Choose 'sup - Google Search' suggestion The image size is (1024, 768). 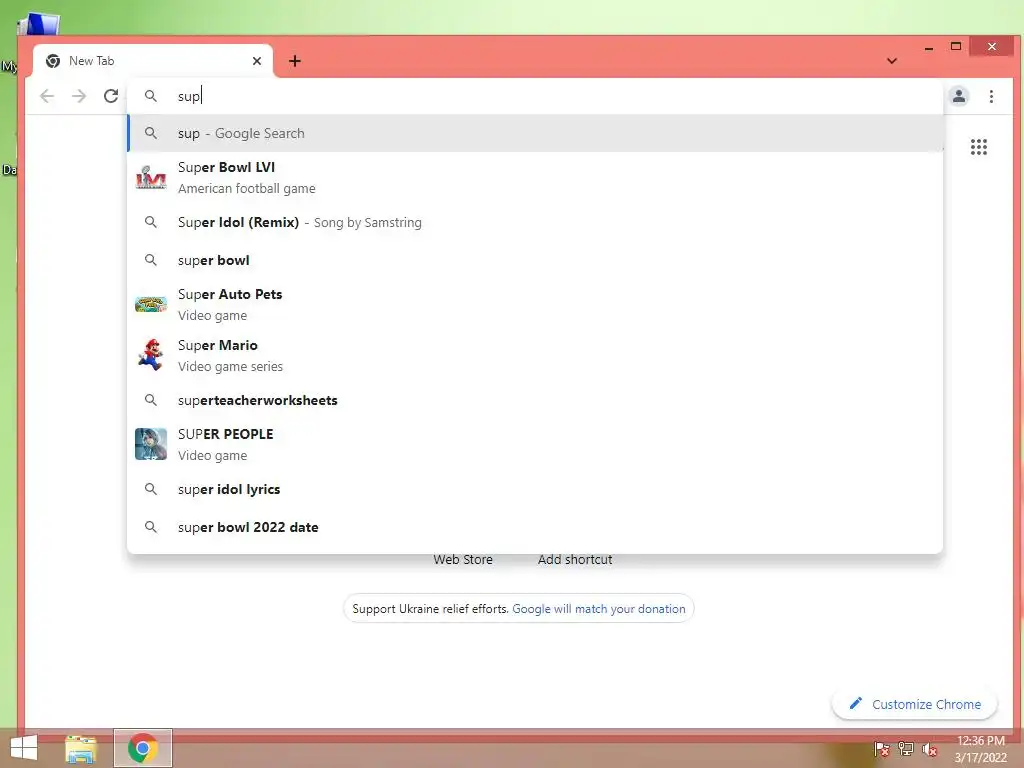(536, 133)
